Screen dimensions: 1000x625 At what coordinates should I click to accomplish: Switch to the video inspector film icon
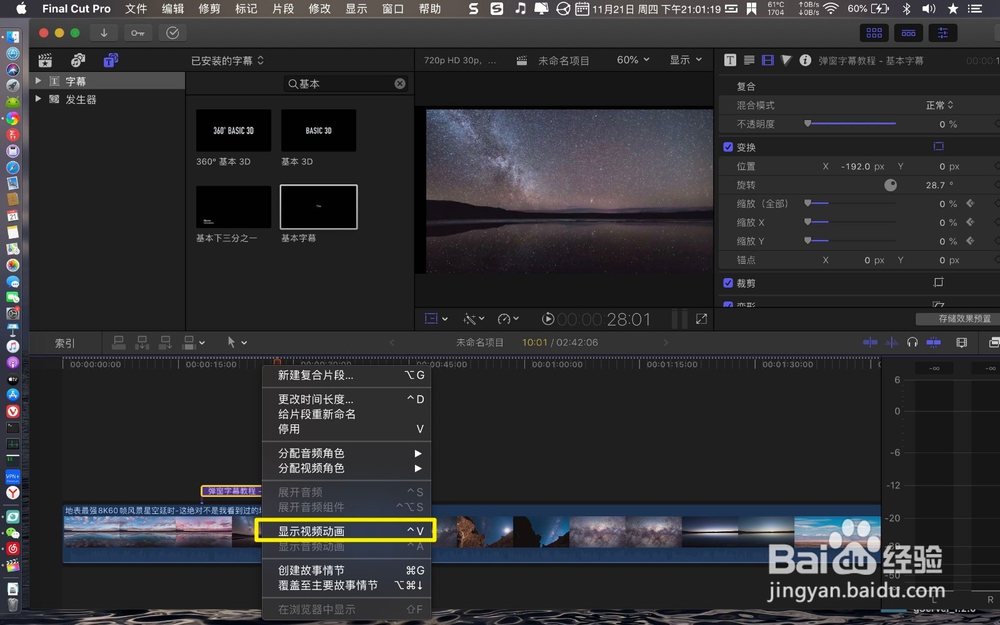[x=768, y=60]
